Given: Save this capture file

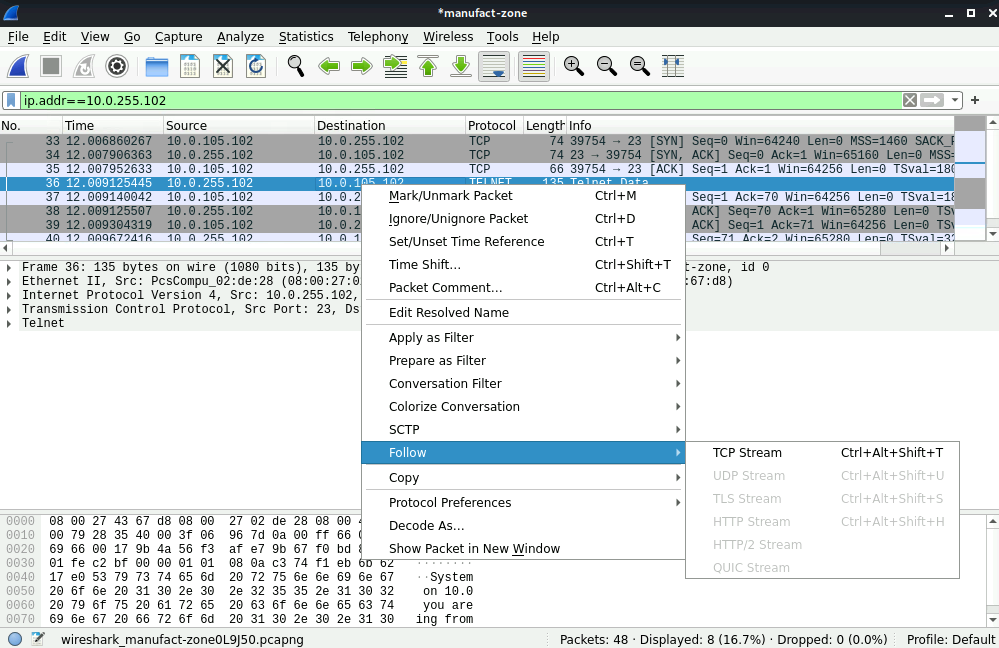Looking at the screenshot, I should 190,66.
